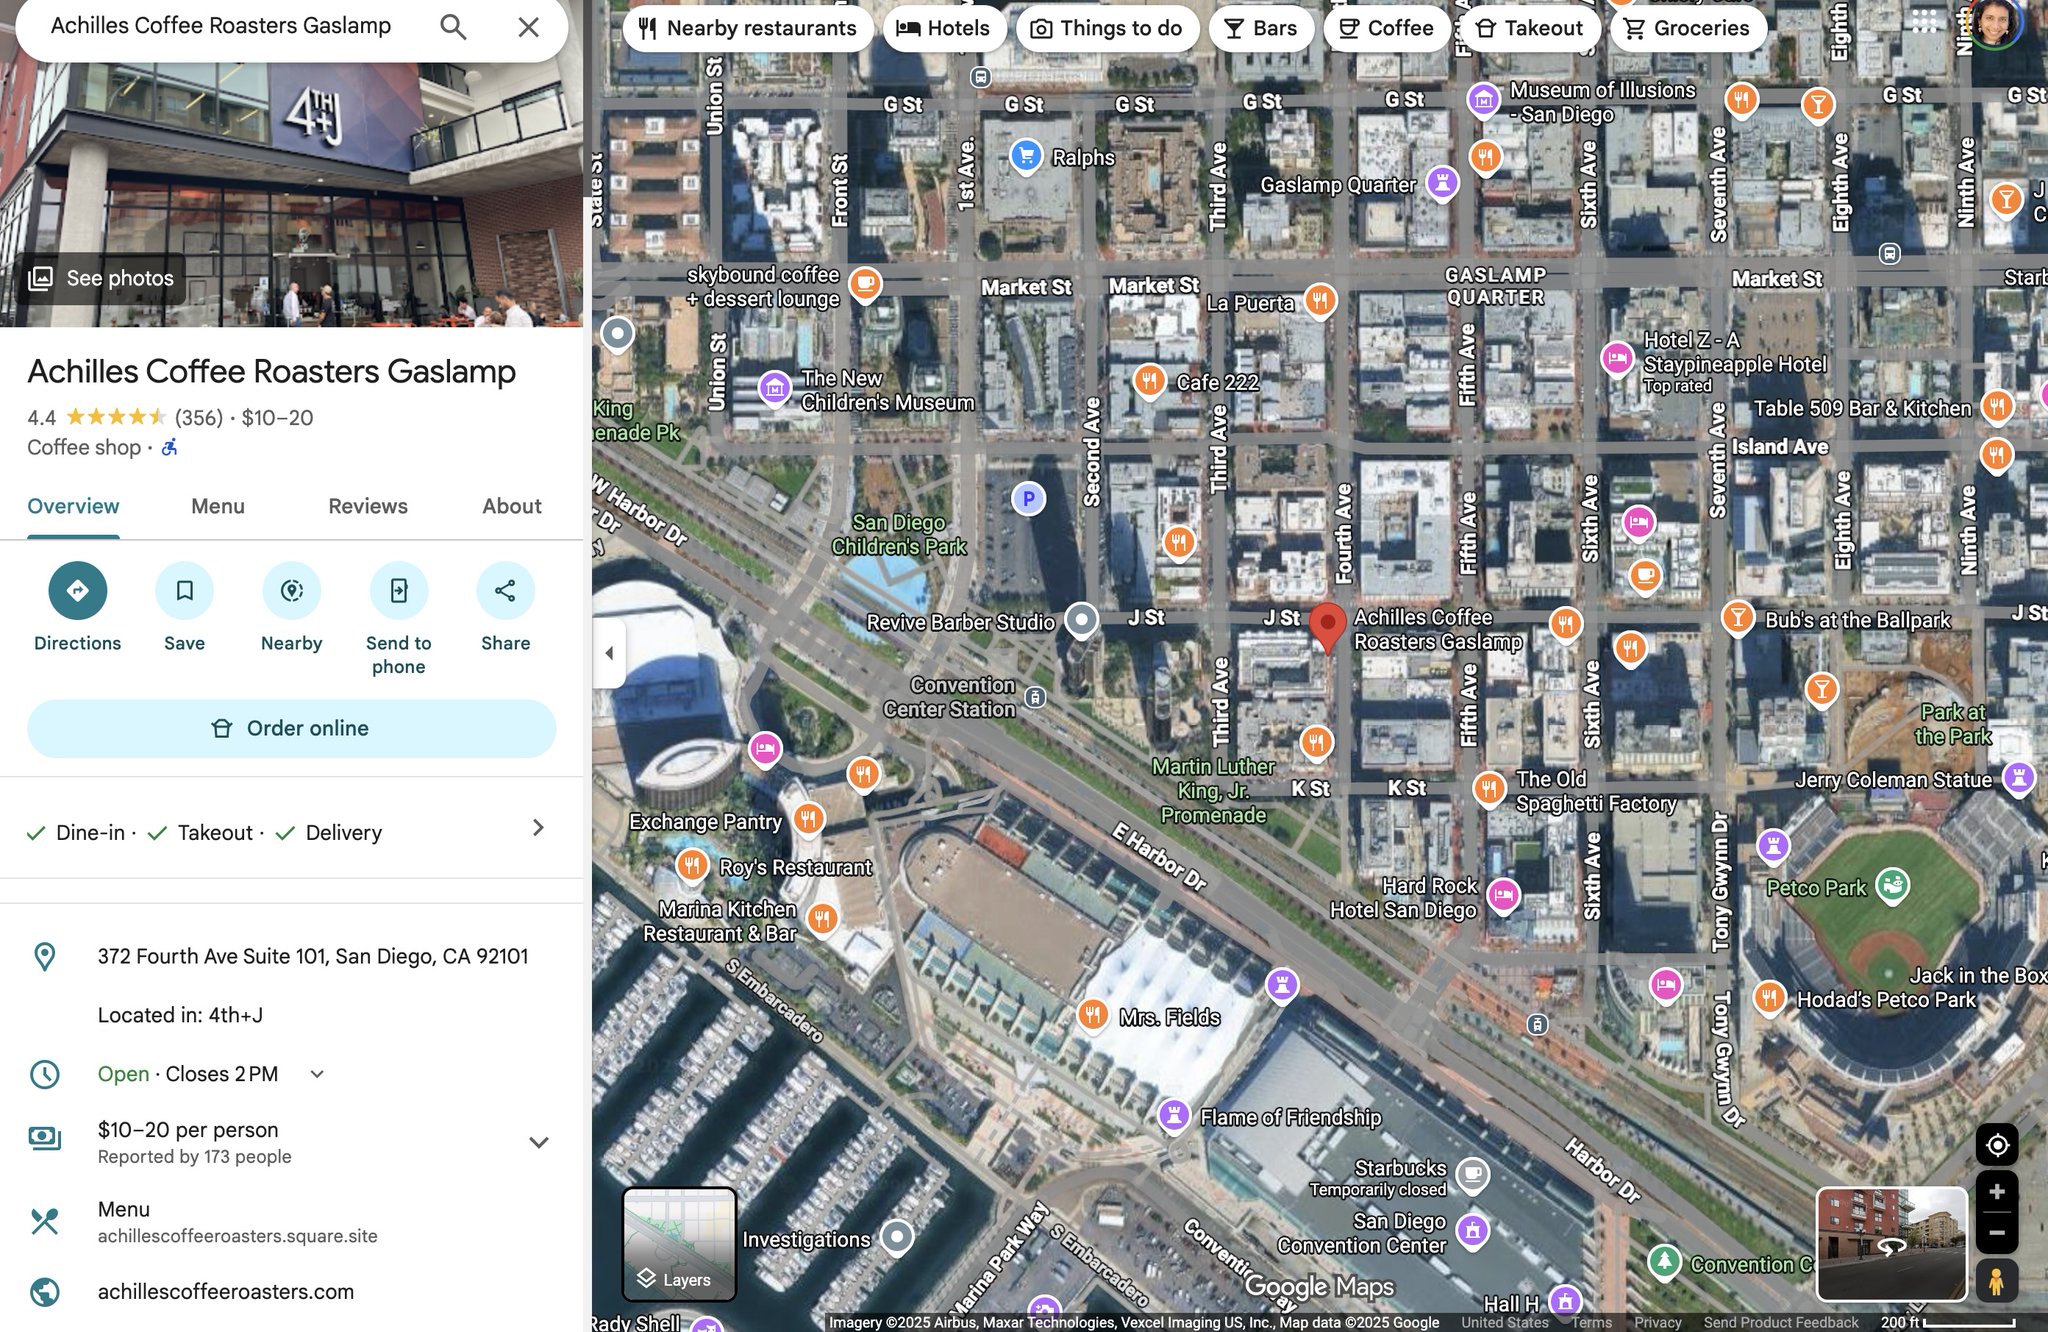Click the Located in: 4th+J text
This screenshot has height=1332, width=2048.
tap(180, 1015)
